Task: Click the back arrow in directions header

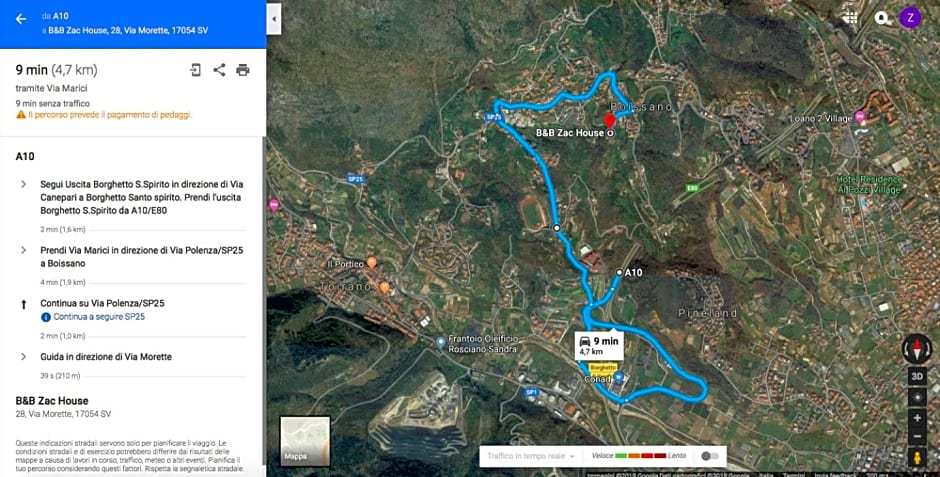Action: (21, 19)
